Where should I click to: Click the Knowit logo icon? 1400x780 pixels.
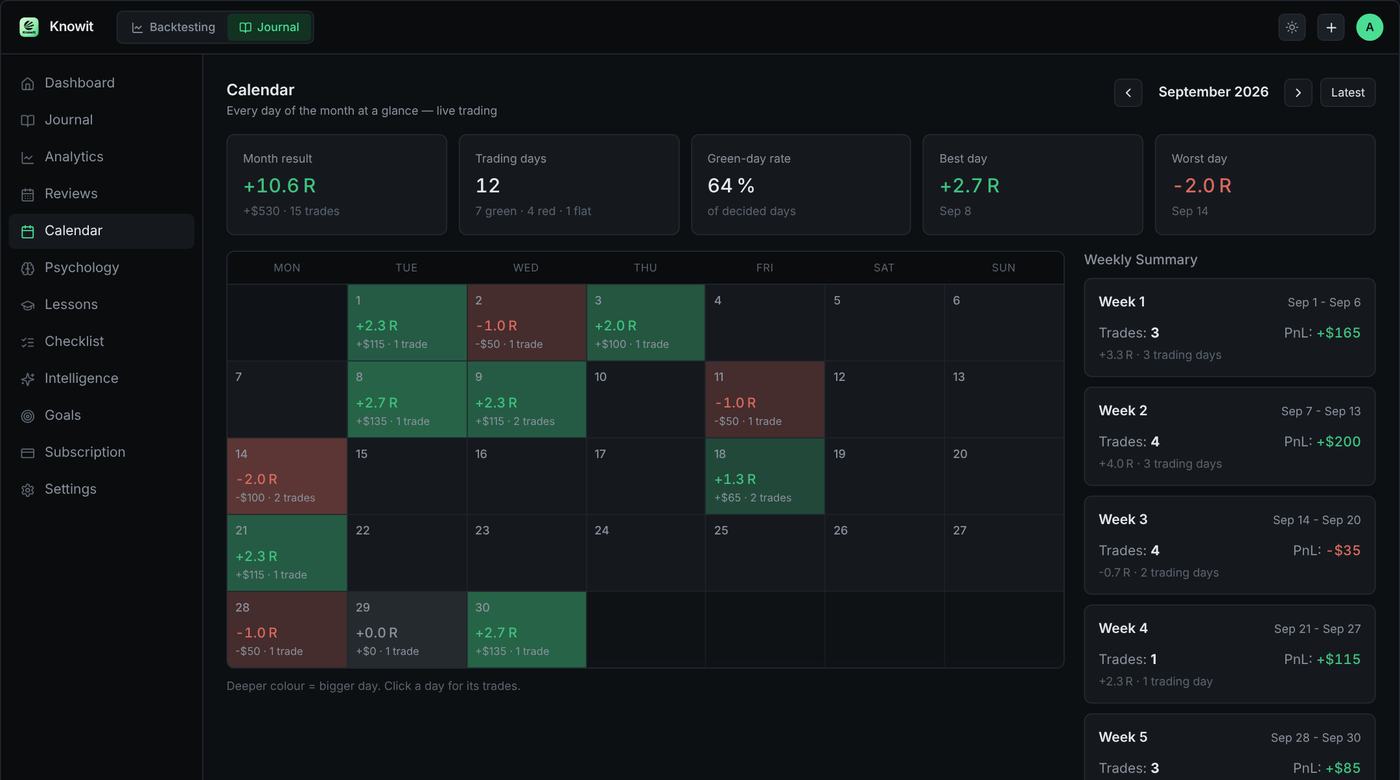tap(29, 27)
